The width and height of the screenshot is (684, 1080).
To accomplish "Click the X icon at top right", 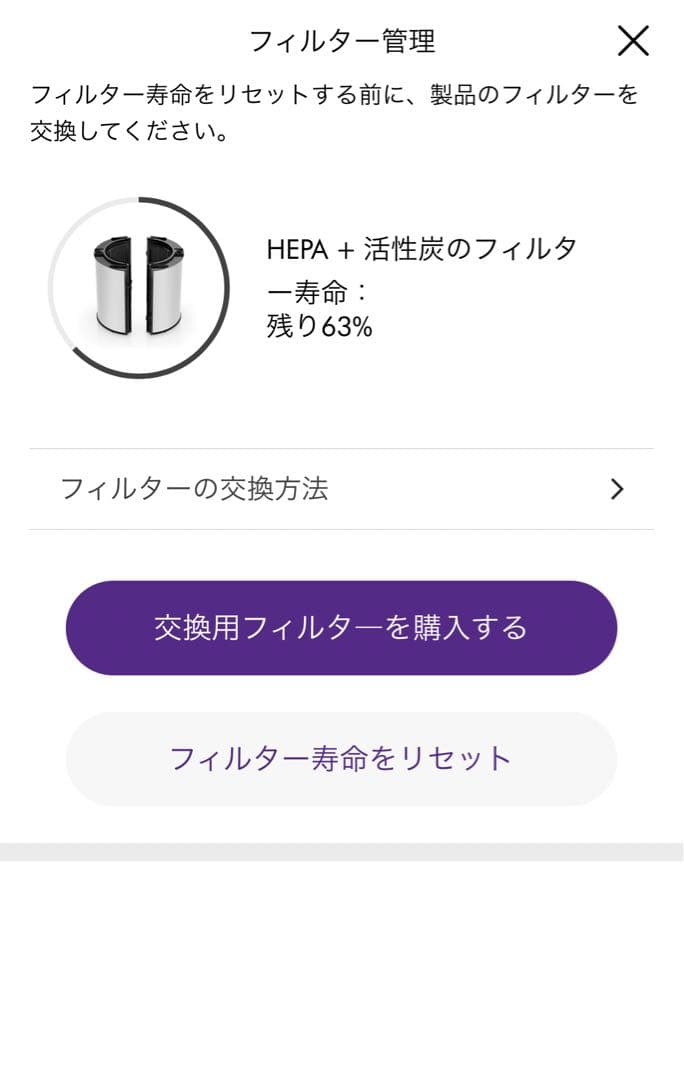I will (x=633, y=42).
